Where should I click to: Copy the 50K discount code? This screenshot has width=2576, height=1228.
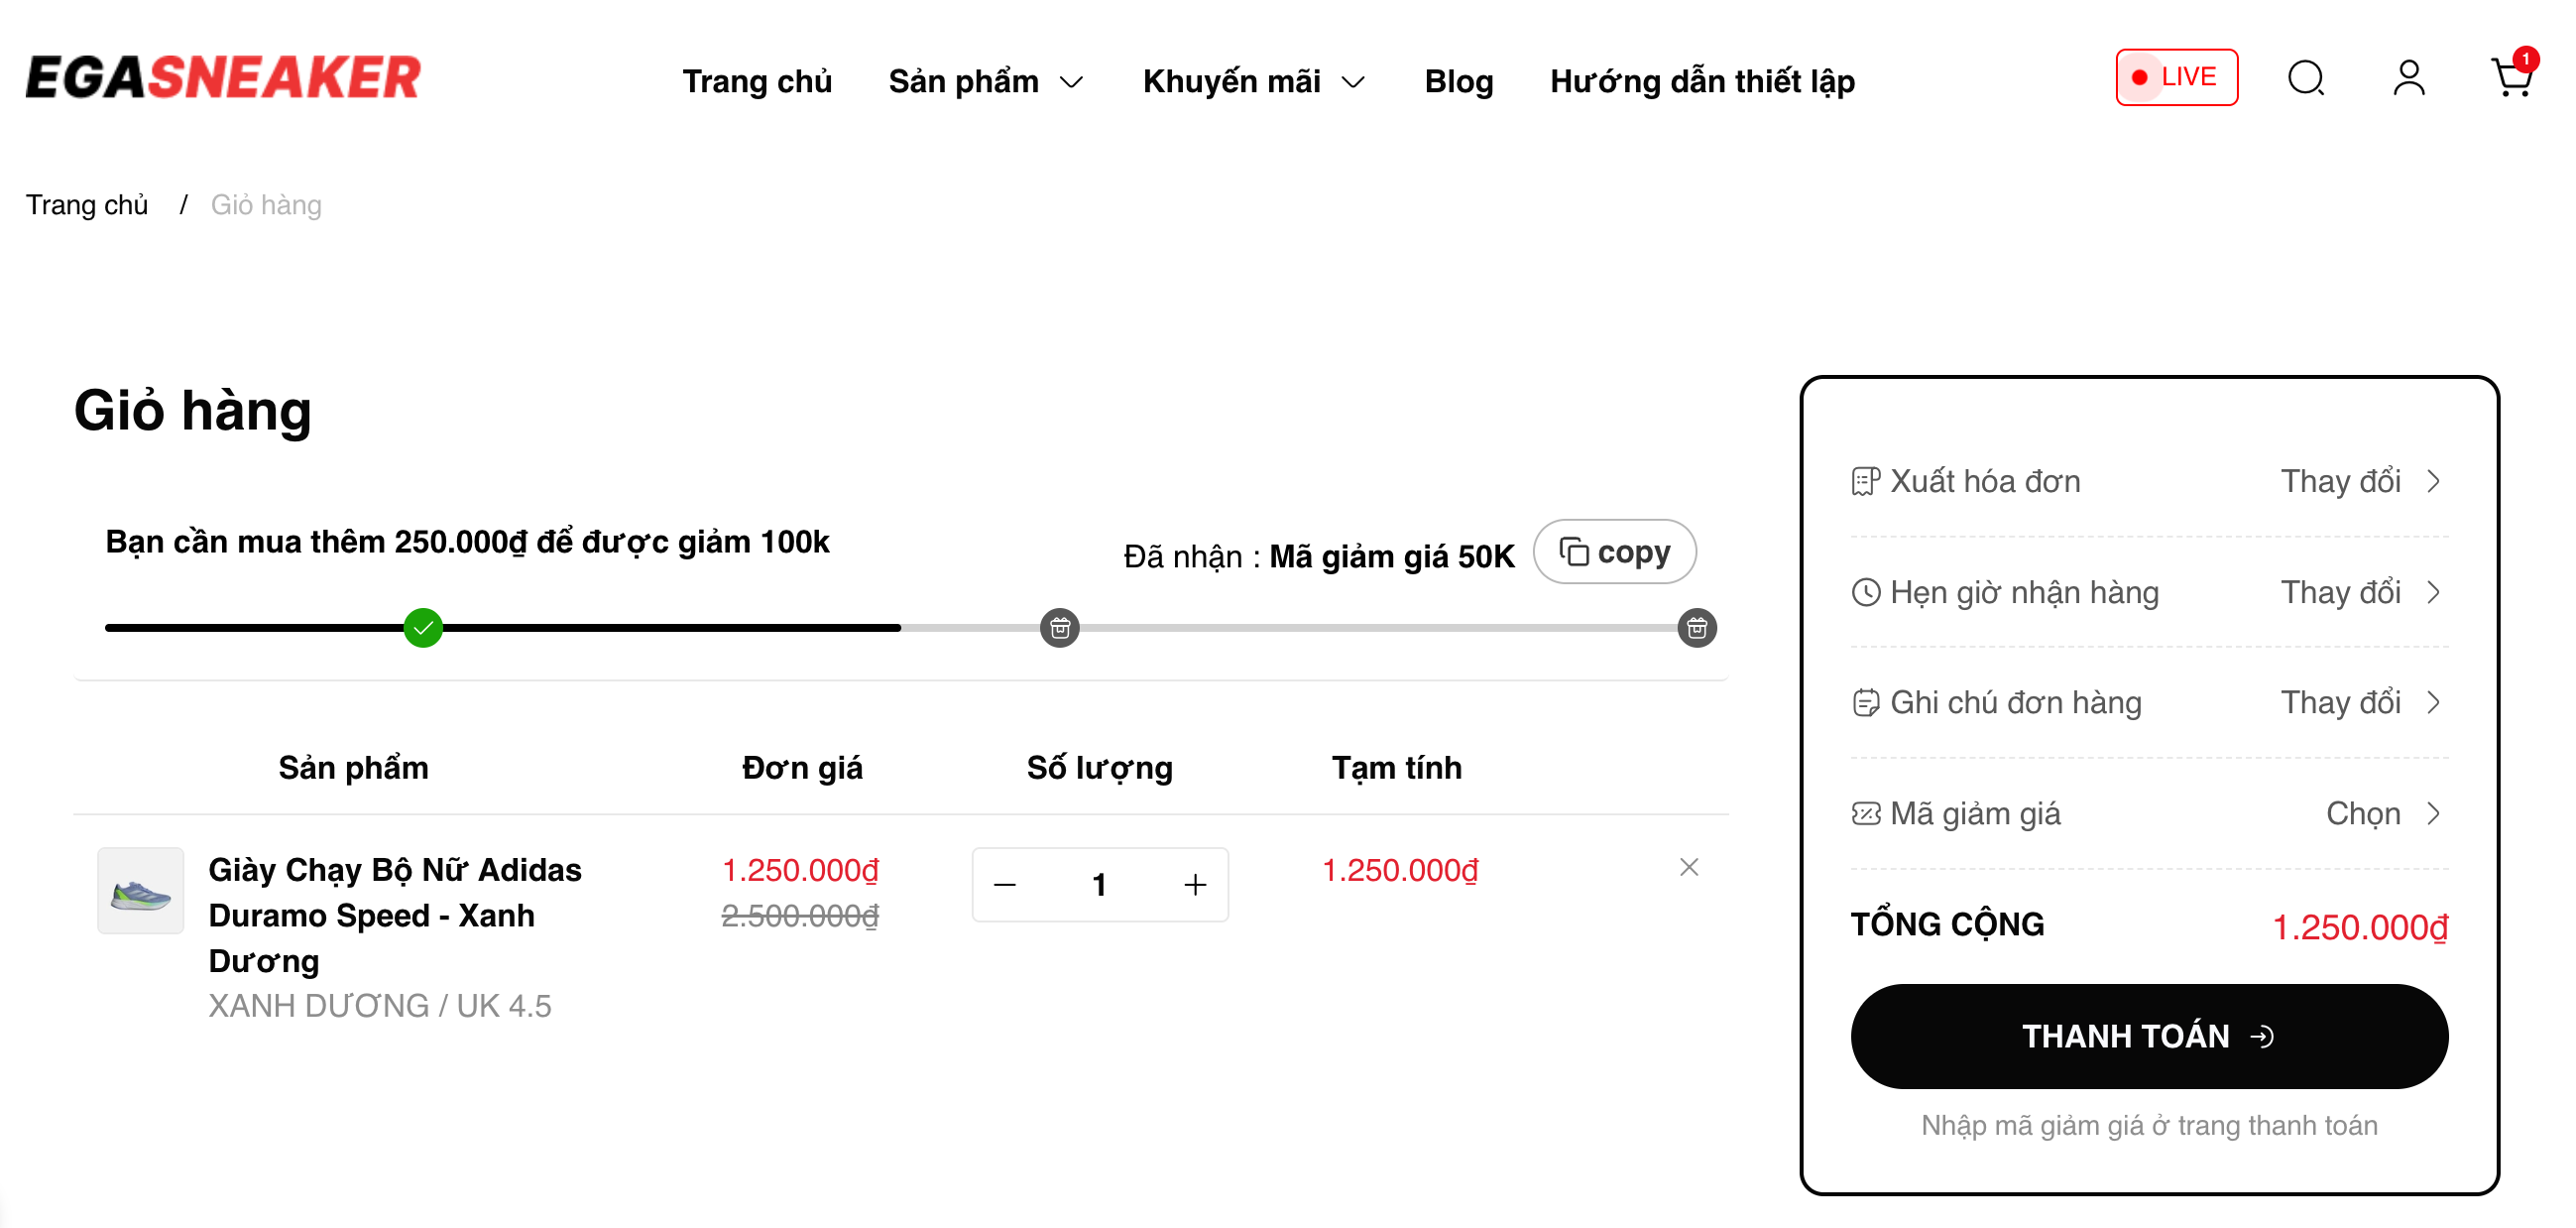click(x=1614, y=552)
